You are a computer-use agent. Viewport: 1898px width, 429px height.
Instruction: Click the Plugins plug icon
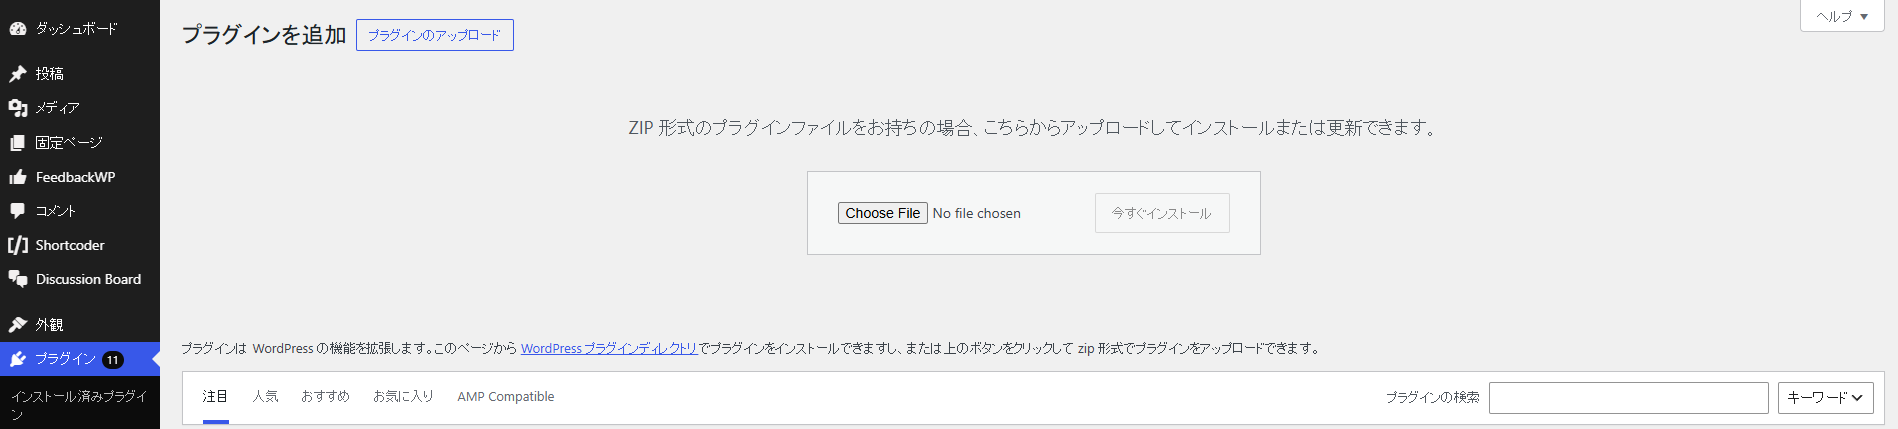pyautogui.click(x=18, y=359)
